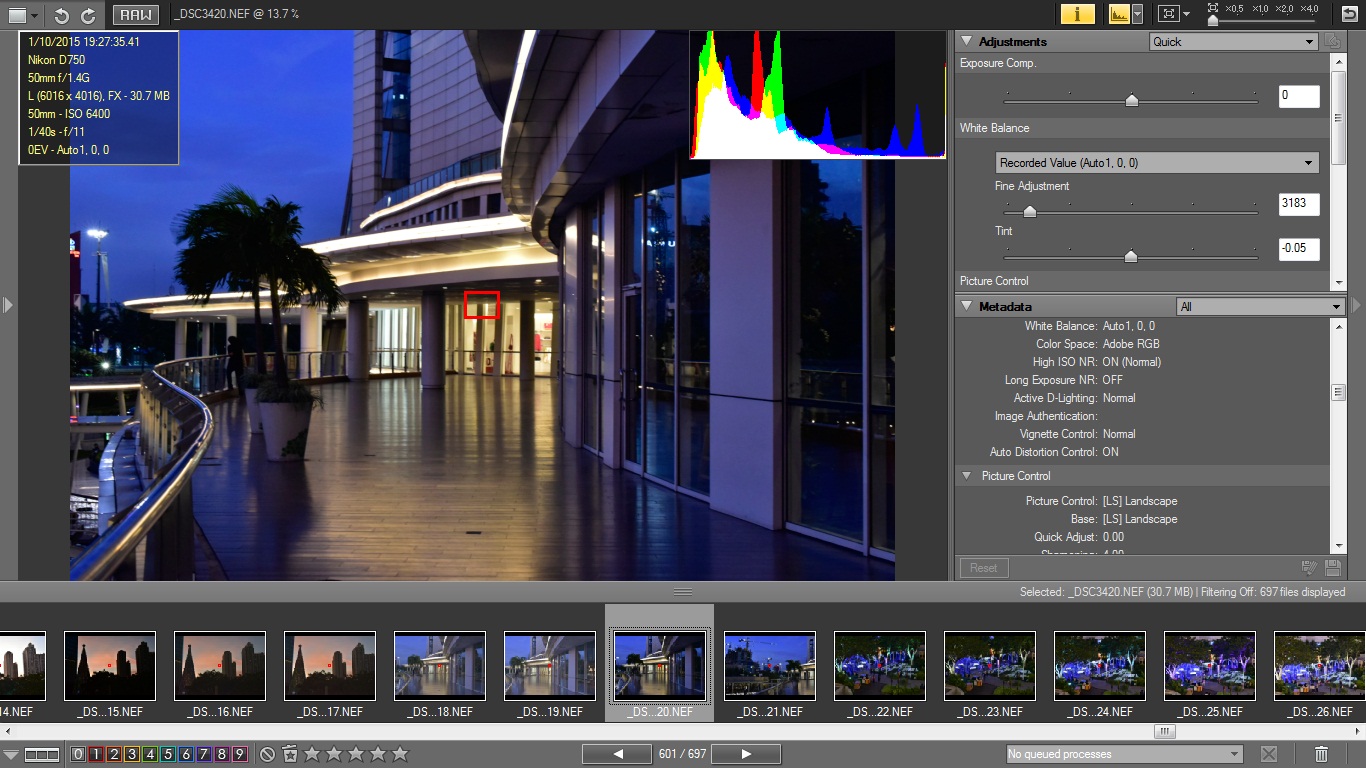Toggle the image information overlay

pyautogui.click(x=1077, y=14)
